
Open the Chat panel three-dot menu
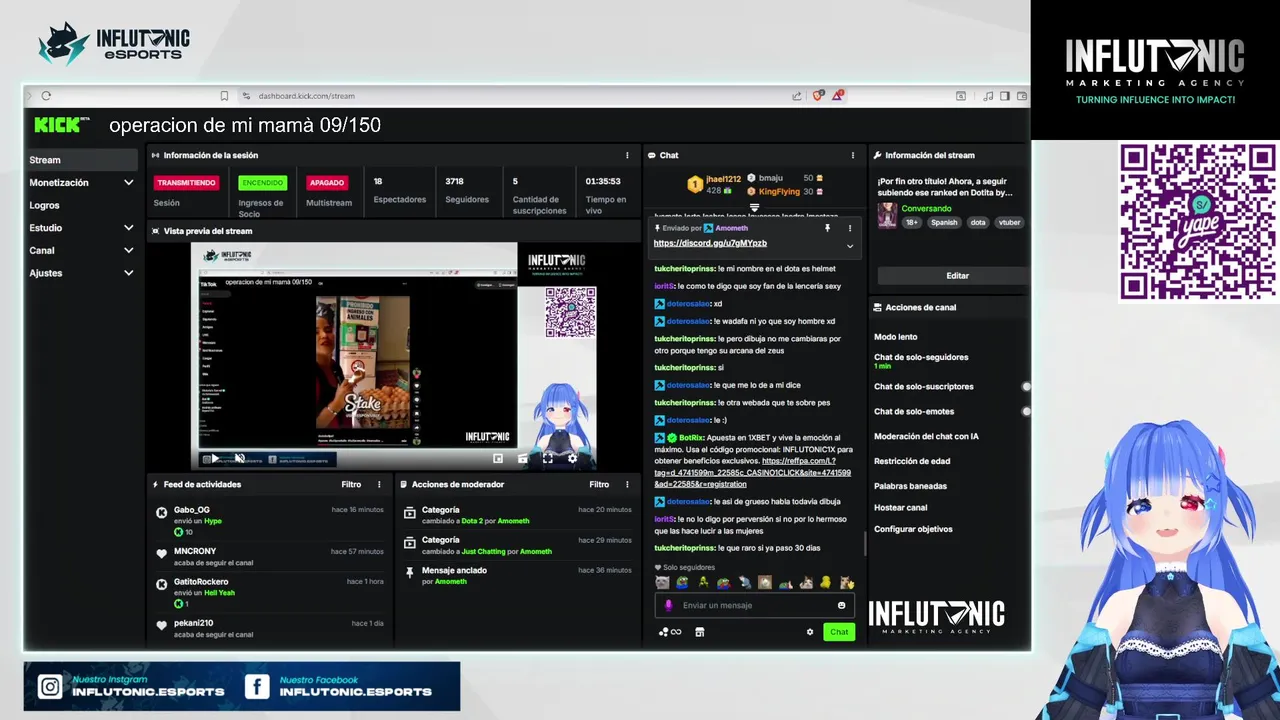[x=853, y=155]
